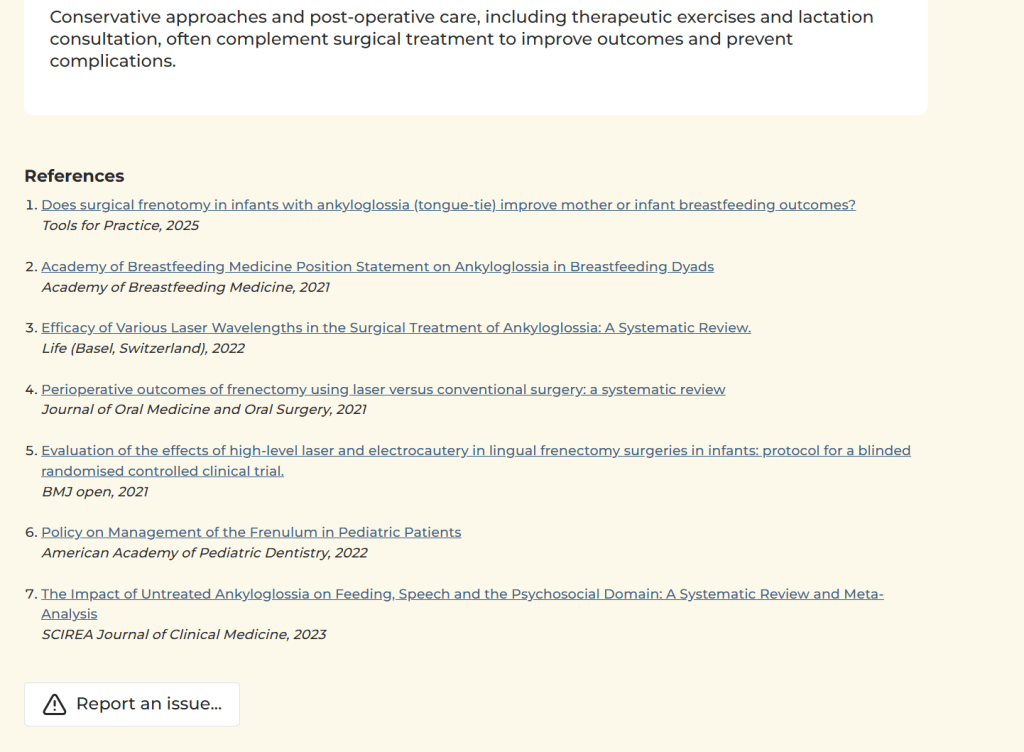The image size is (1024, 752).
Task: Click 'Journal of Oral Medicine and Oral Surgery, 2021'
Action: click(x=204, y=410)
